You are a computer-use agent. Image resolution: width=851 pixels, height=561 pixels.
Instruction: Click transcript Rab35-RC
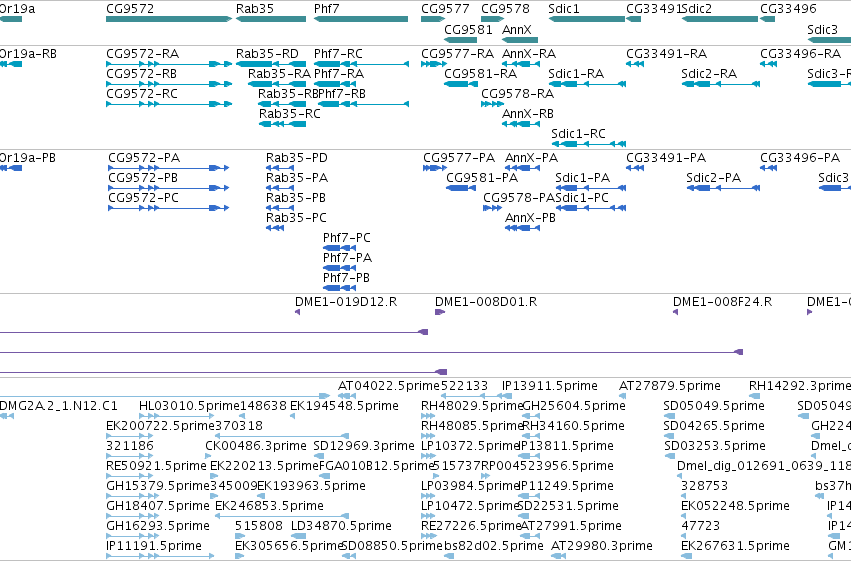pos(290,114)
